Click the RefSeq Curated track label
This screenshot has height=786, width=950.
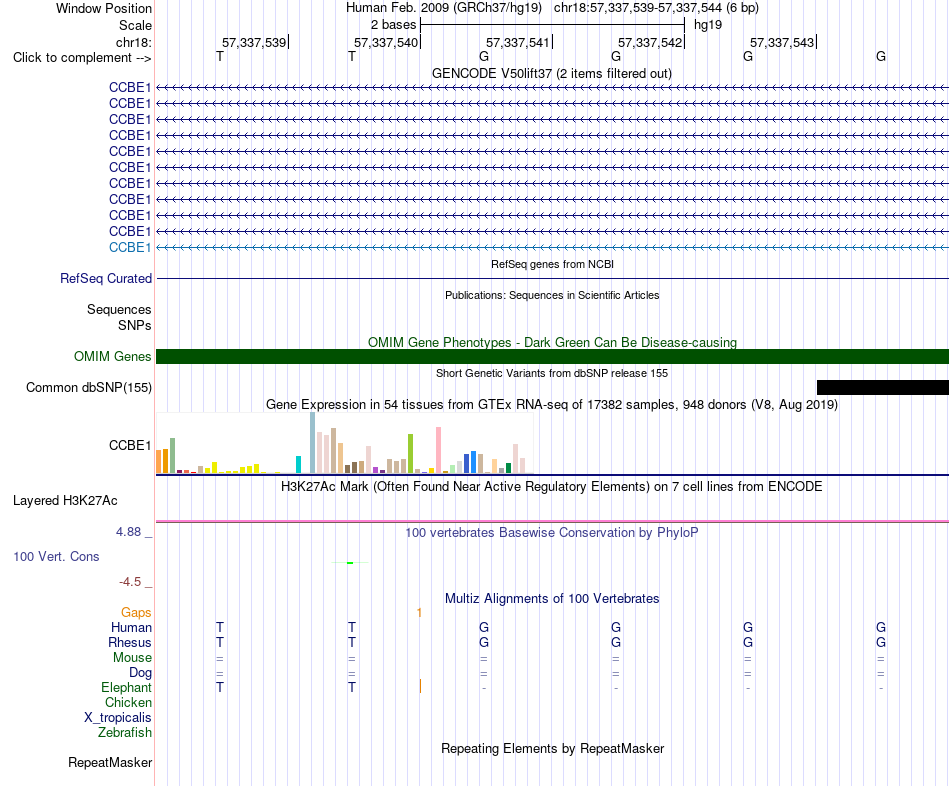click(x=105, y=278)
